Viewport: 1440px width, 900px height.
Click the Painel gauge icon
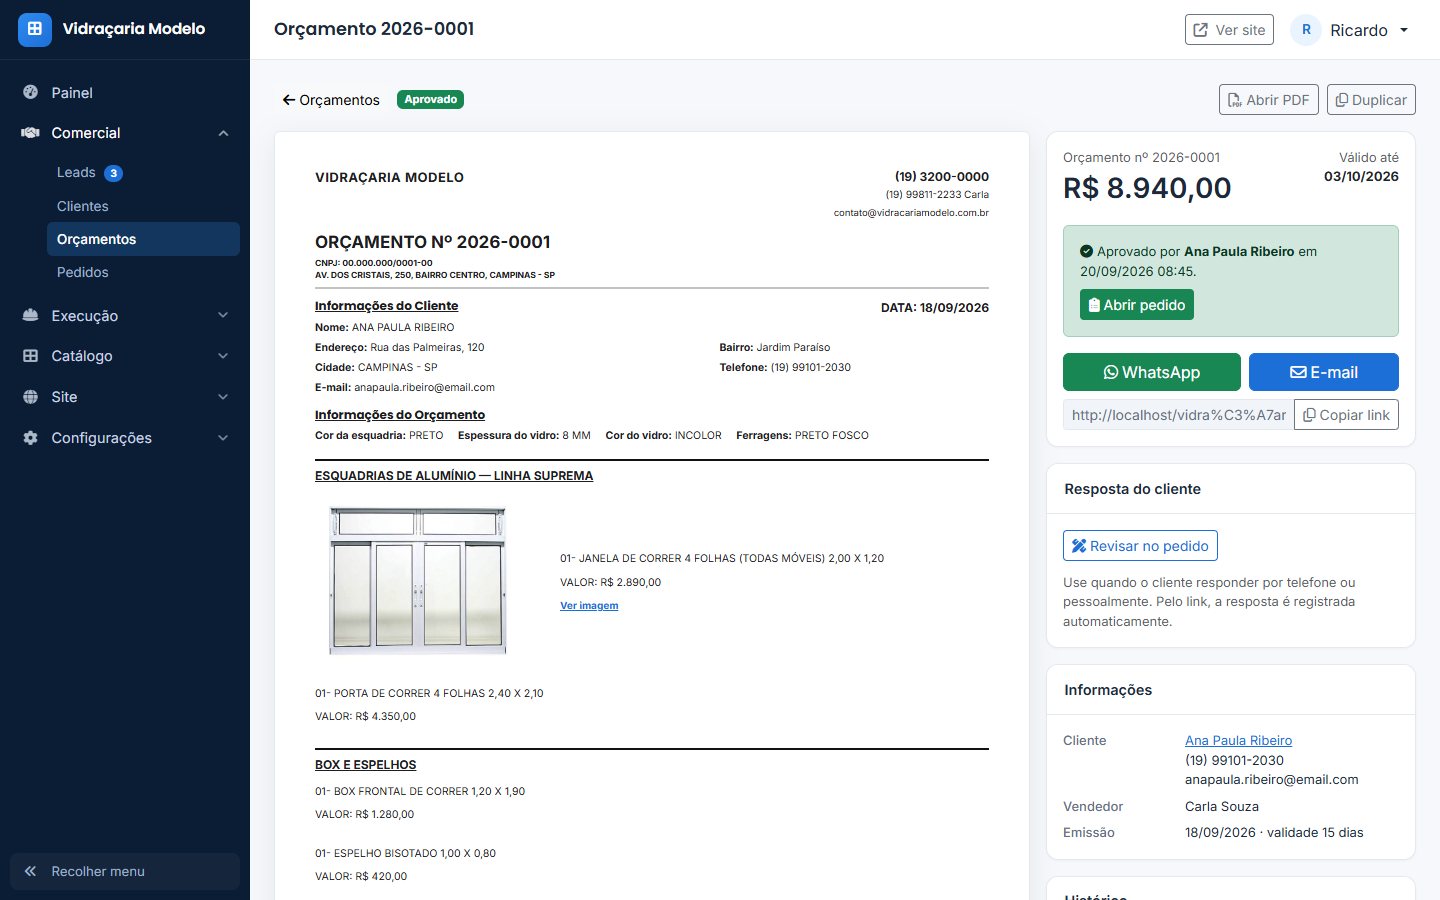pyautogui.click(x=31, y=92)
